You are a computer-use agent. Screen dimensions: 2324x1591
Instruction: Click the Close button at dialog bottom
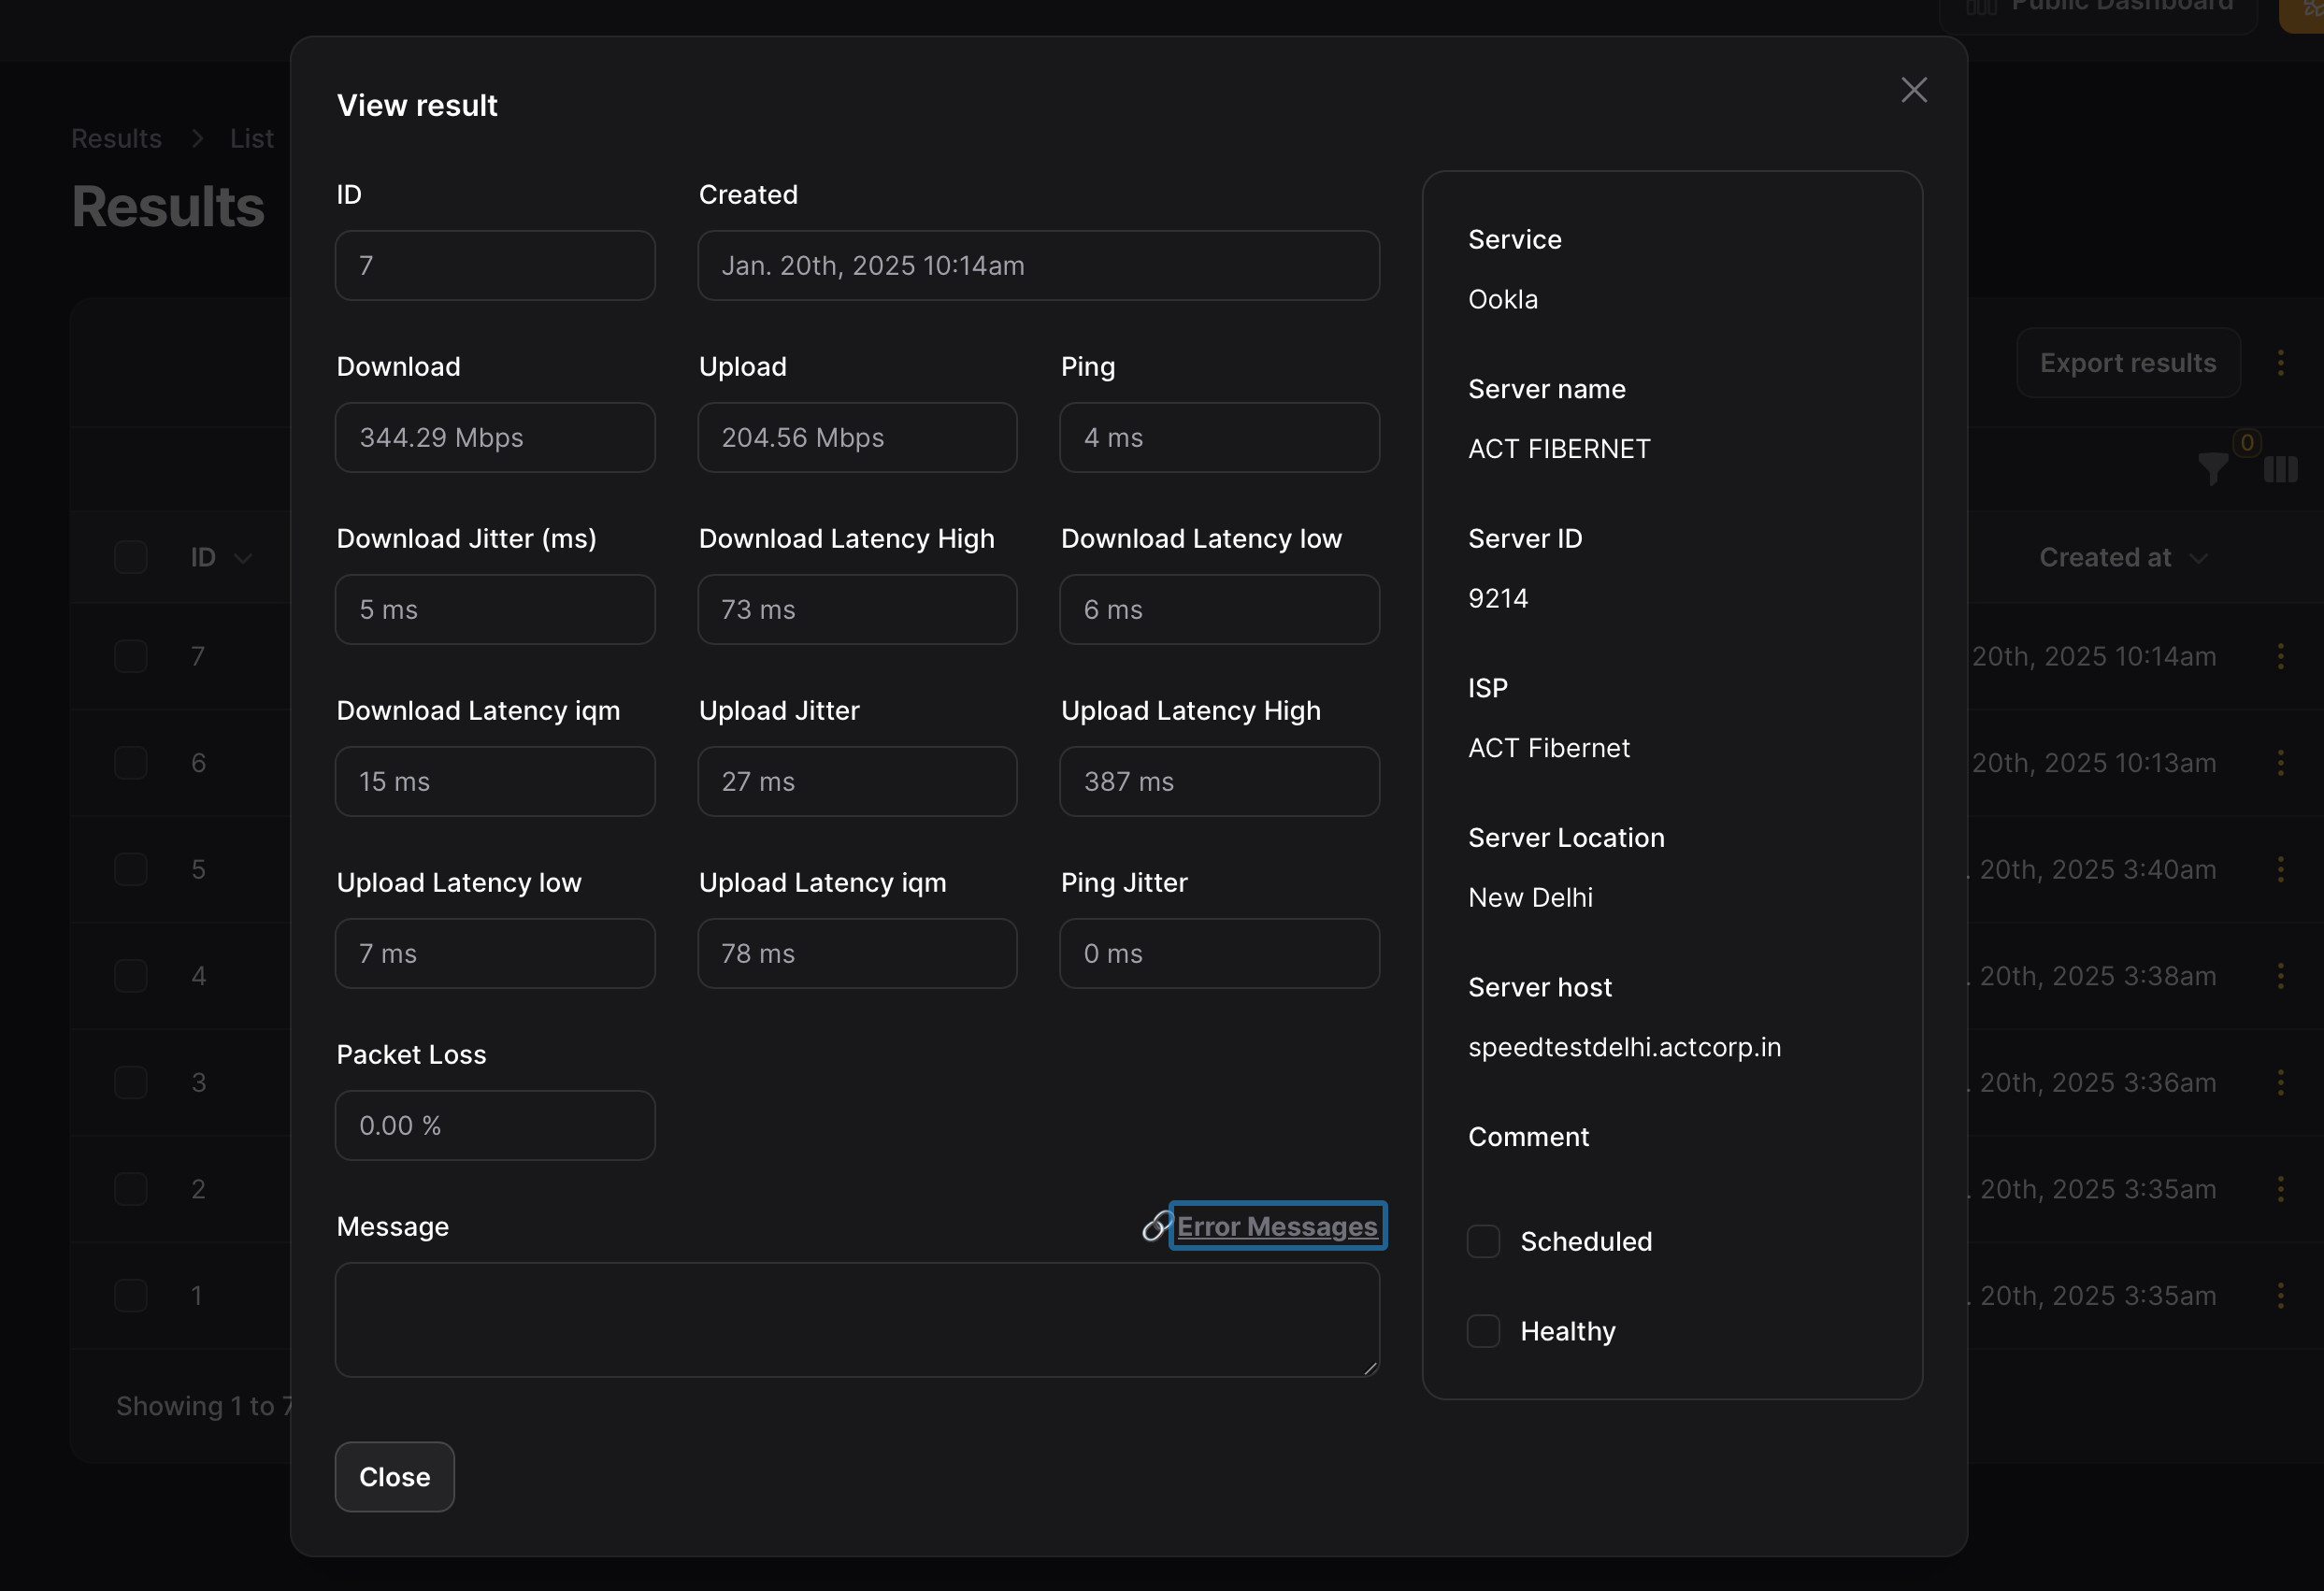[x=394, y=1476]
